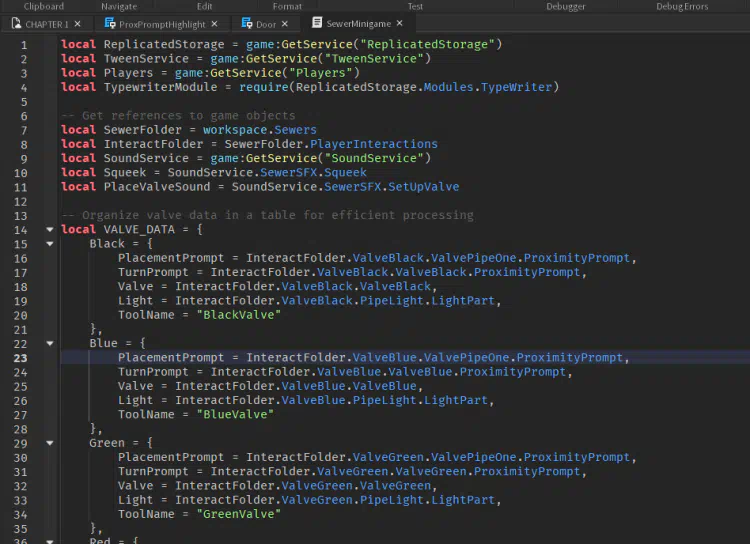Click PlayerInteractions on line 8
This screenshot has width=750, height=544.
click(374, 144)
